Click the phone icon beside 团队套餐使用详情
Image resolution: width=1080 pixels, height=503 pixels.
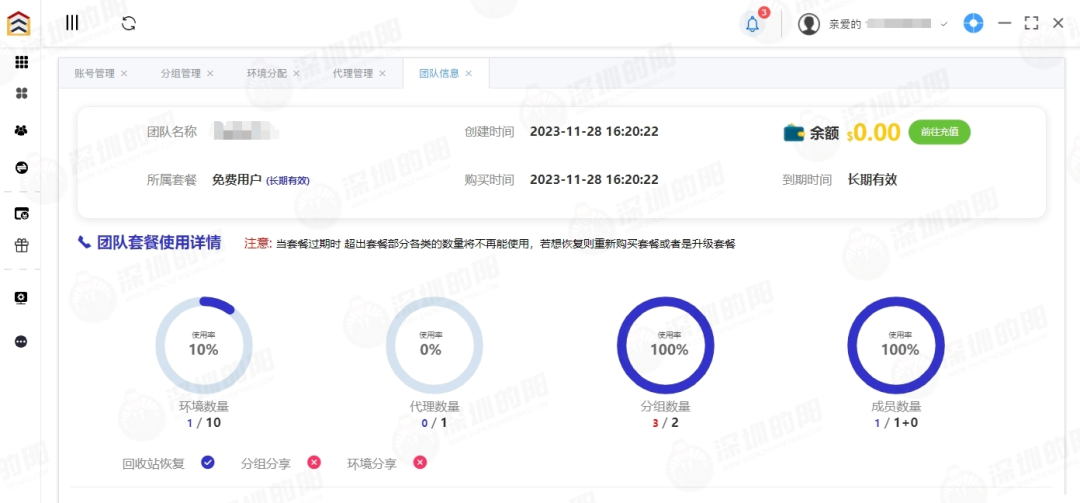84,243
